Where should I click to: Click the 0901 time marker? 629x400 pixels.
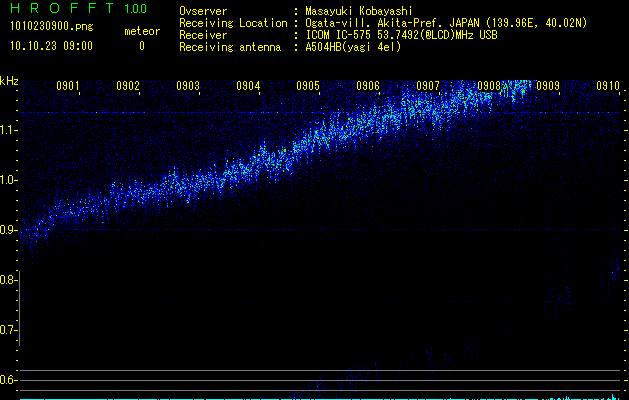click(x=67, y=86)
